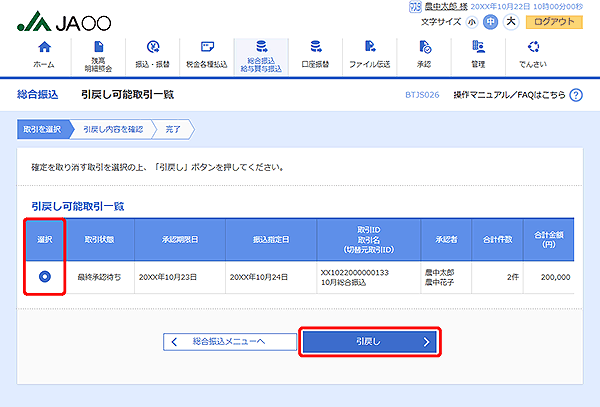Image resolution: width=600 pixels, height=407 pixels.
Task: Open 総合振込 給与賞与振込 coin stack icon
Action: coord(261,46)
